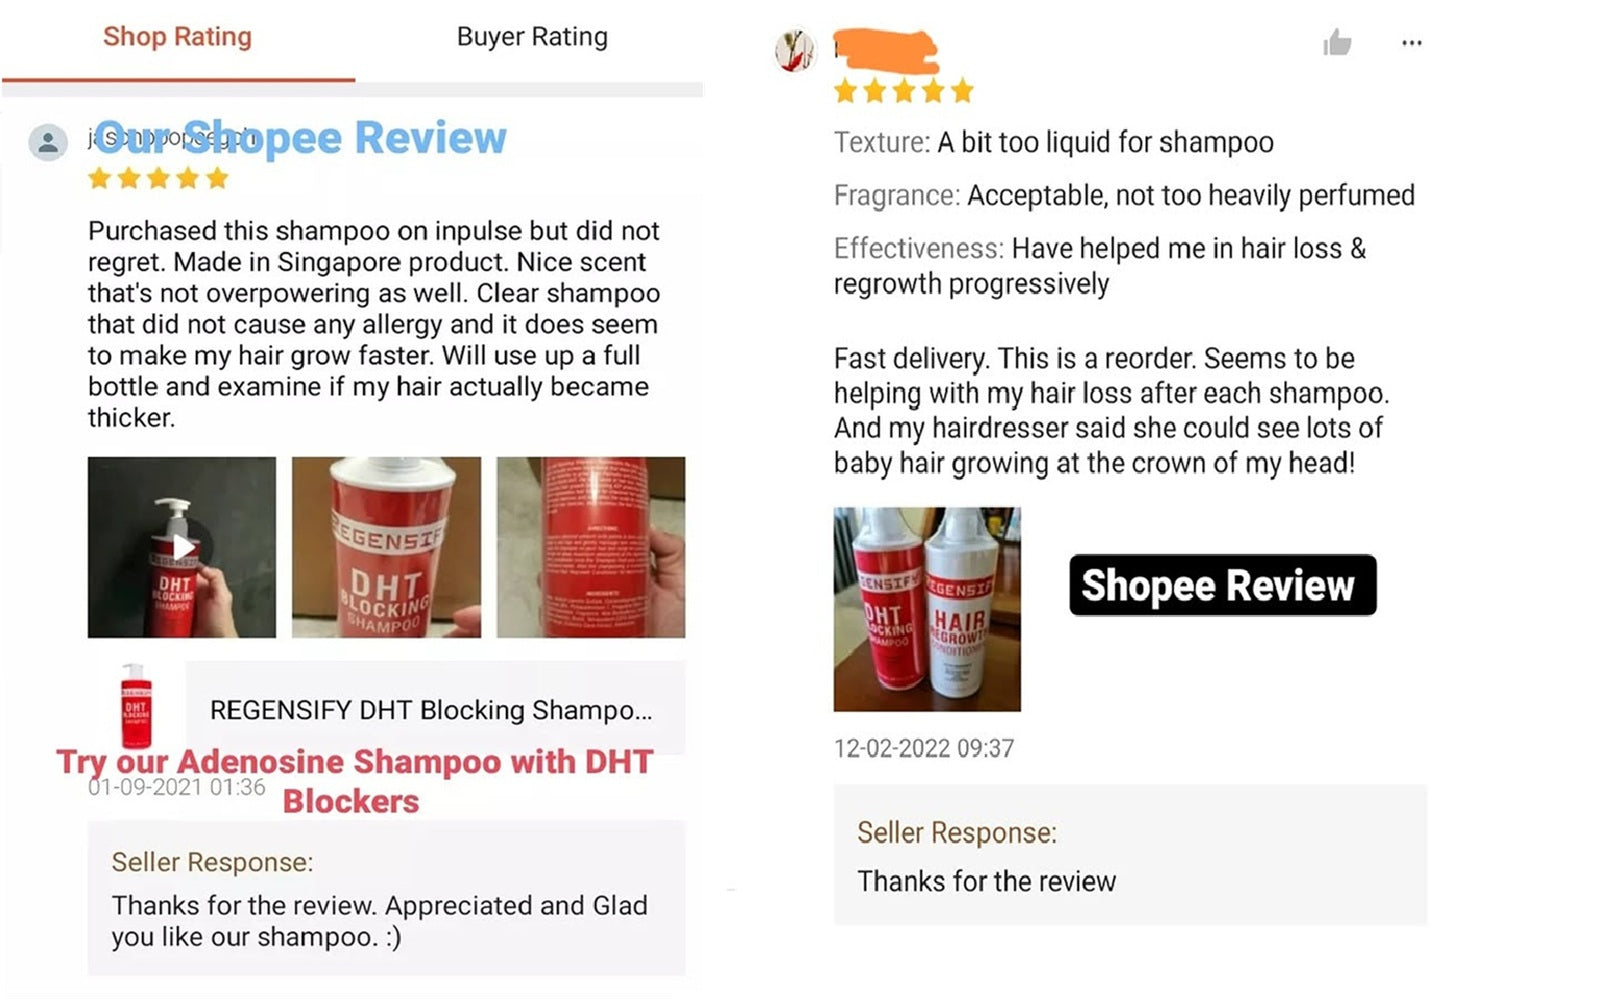Click the 12-02-2022 review timestamp
The image size is (1600, 1000).
[924, 748]
